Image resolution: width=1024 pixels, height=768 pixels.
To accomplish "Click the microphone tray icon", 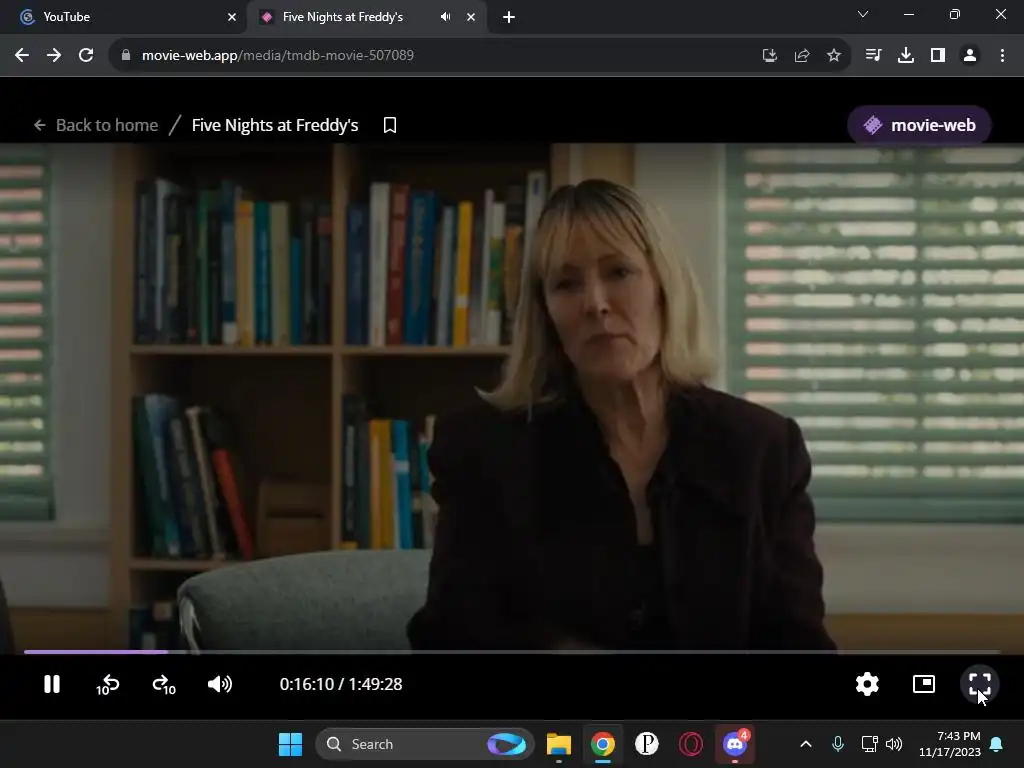I will (x=838, y=744).
